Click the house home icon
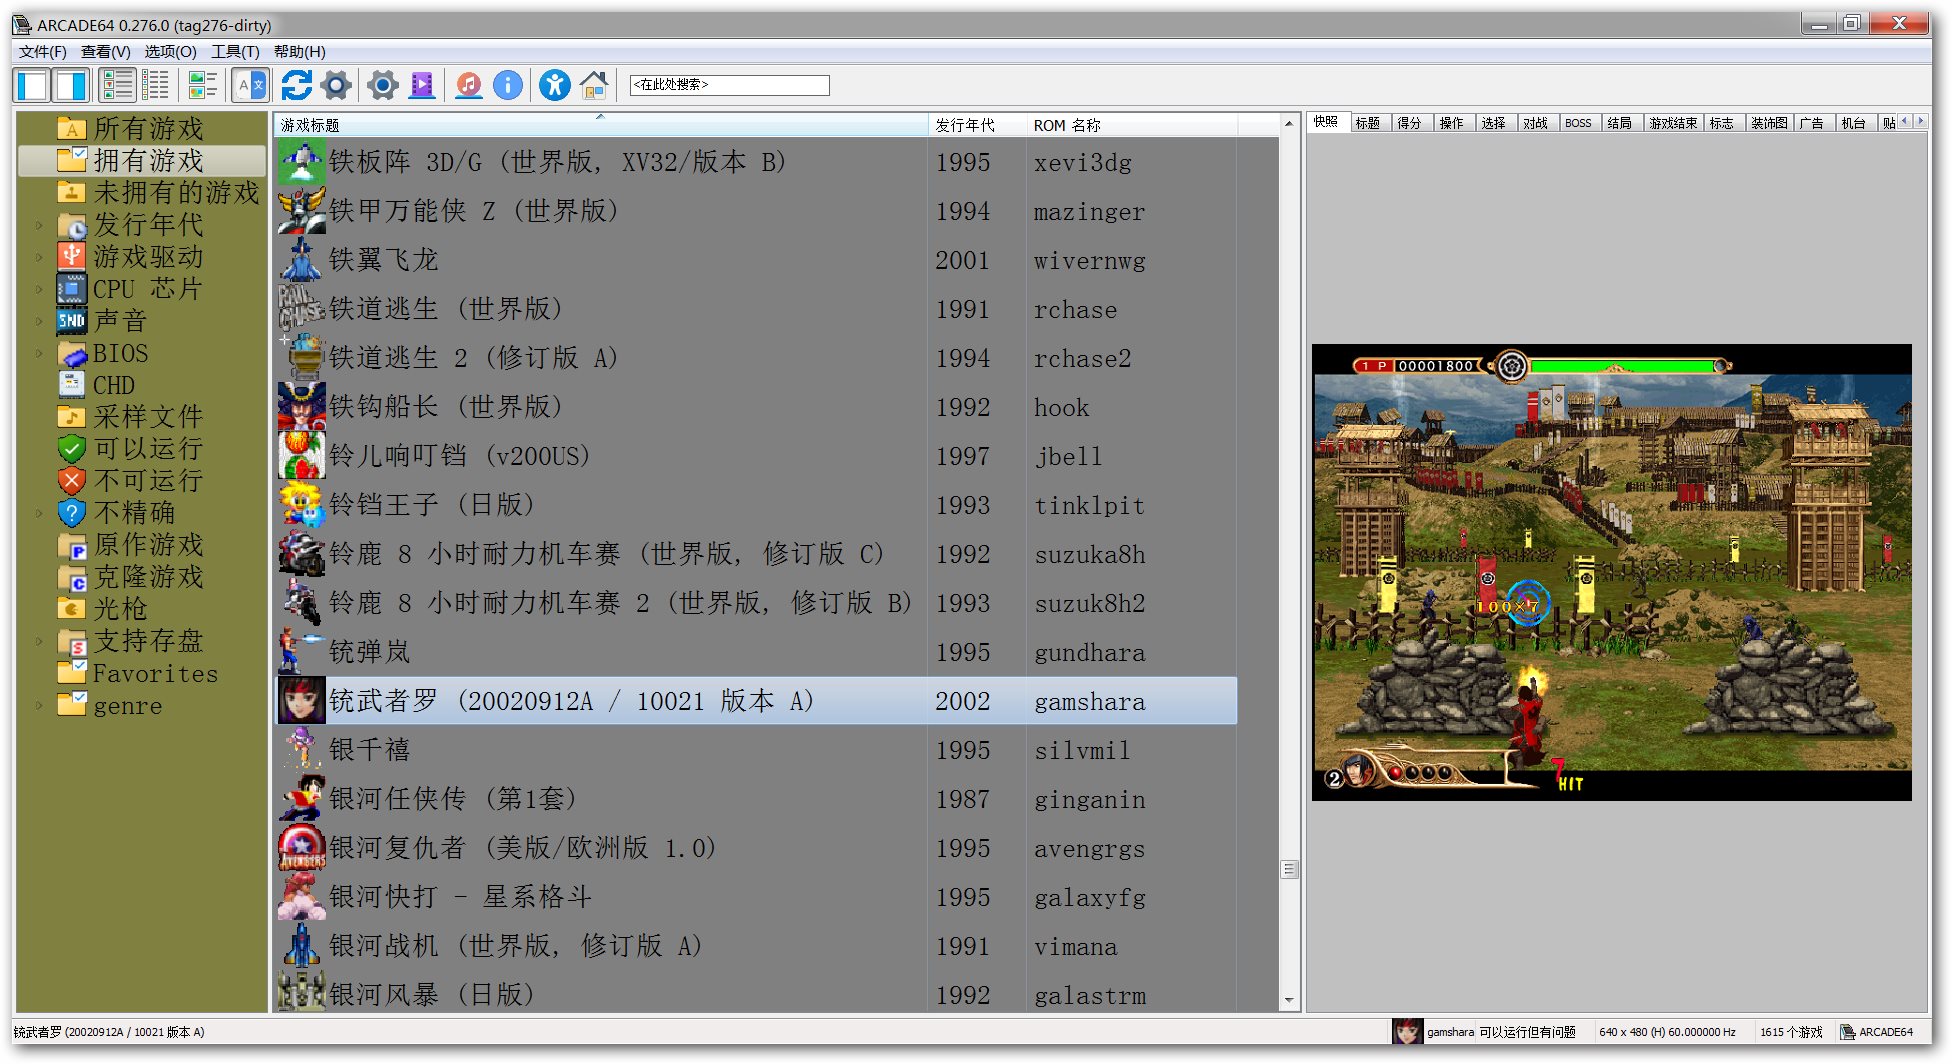The image size is (1952, 1064). click(x=594, y=86)
